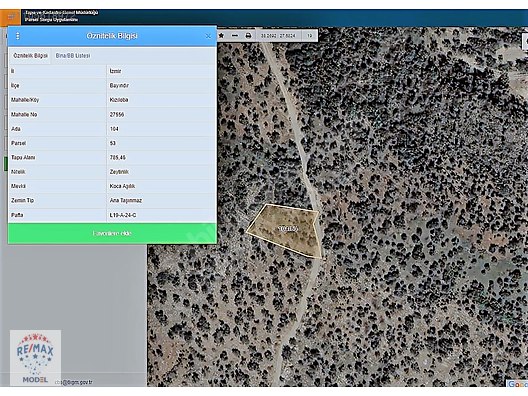
Task: Click the minus measure icon in map toolbar
Action: click(235, 35)
